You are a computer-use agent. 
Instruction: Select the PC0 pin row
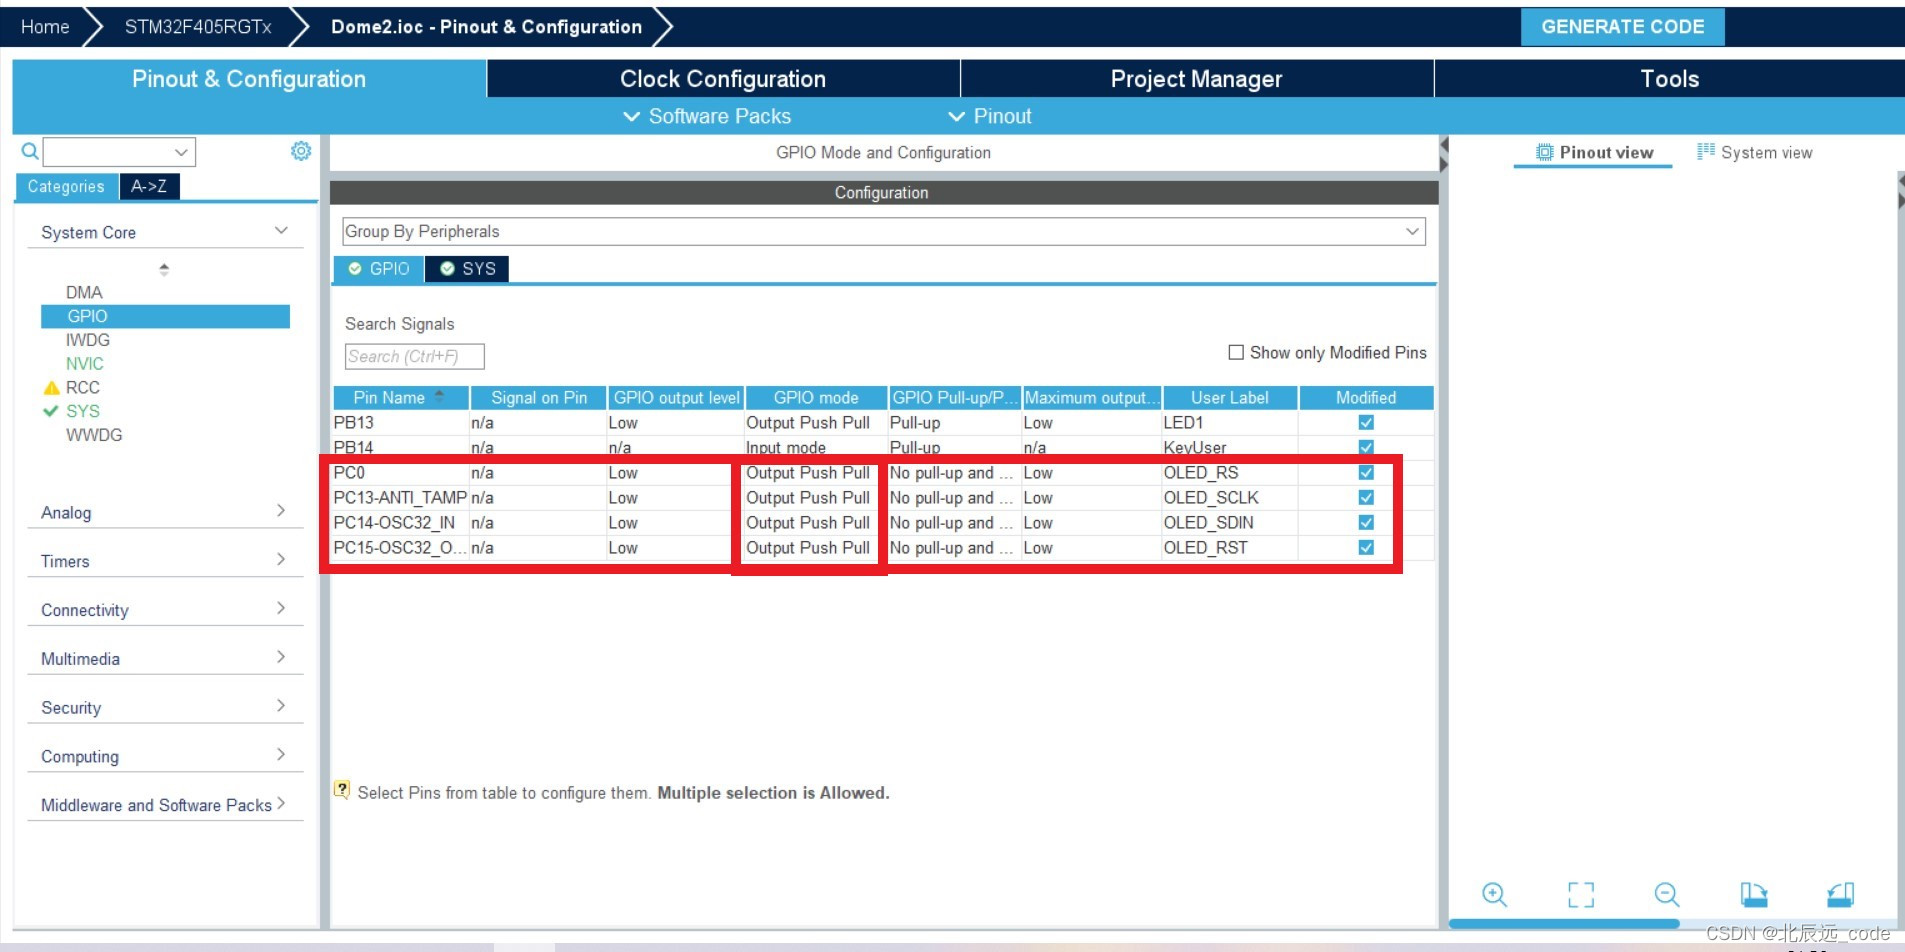883,472
